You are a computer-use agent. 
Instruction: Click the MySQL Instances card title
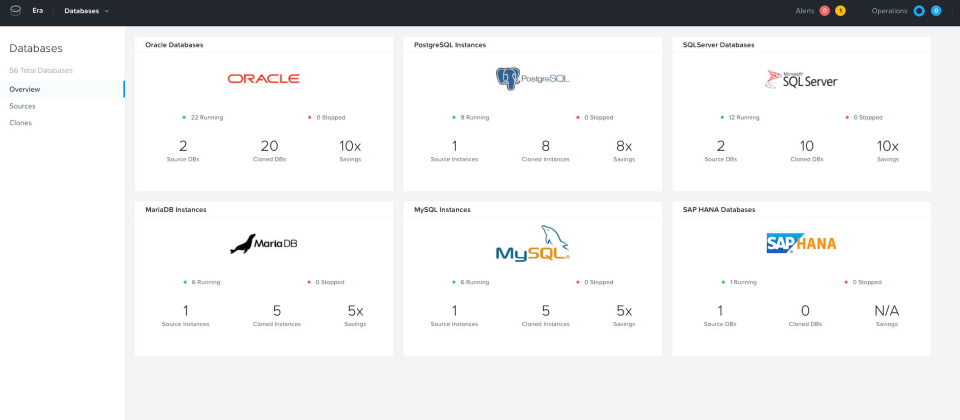442,209
